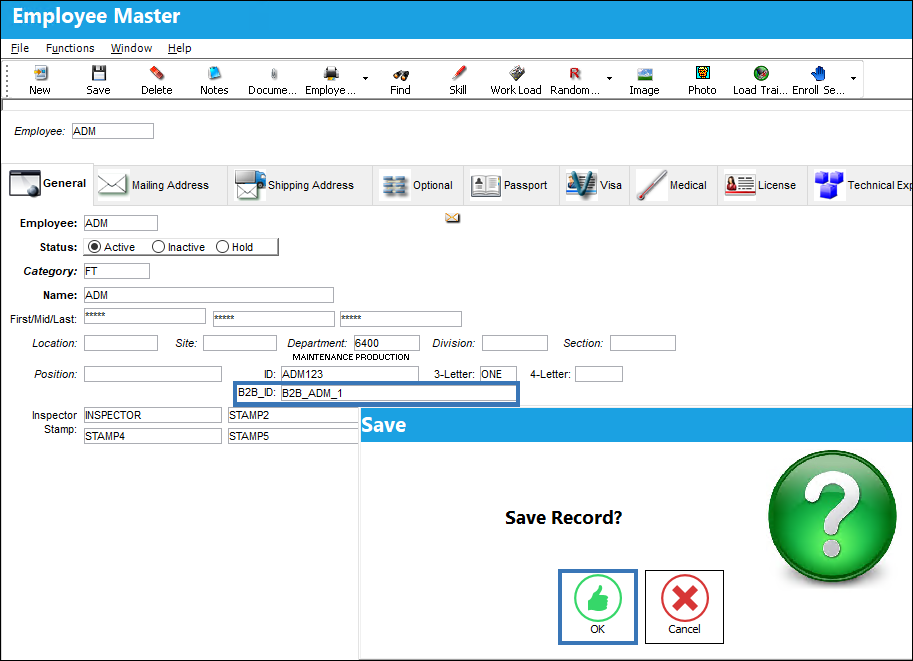913x661 pixels.
Task: Expand the dropdown arrow next to Employee print
Action: click(366, 78)
